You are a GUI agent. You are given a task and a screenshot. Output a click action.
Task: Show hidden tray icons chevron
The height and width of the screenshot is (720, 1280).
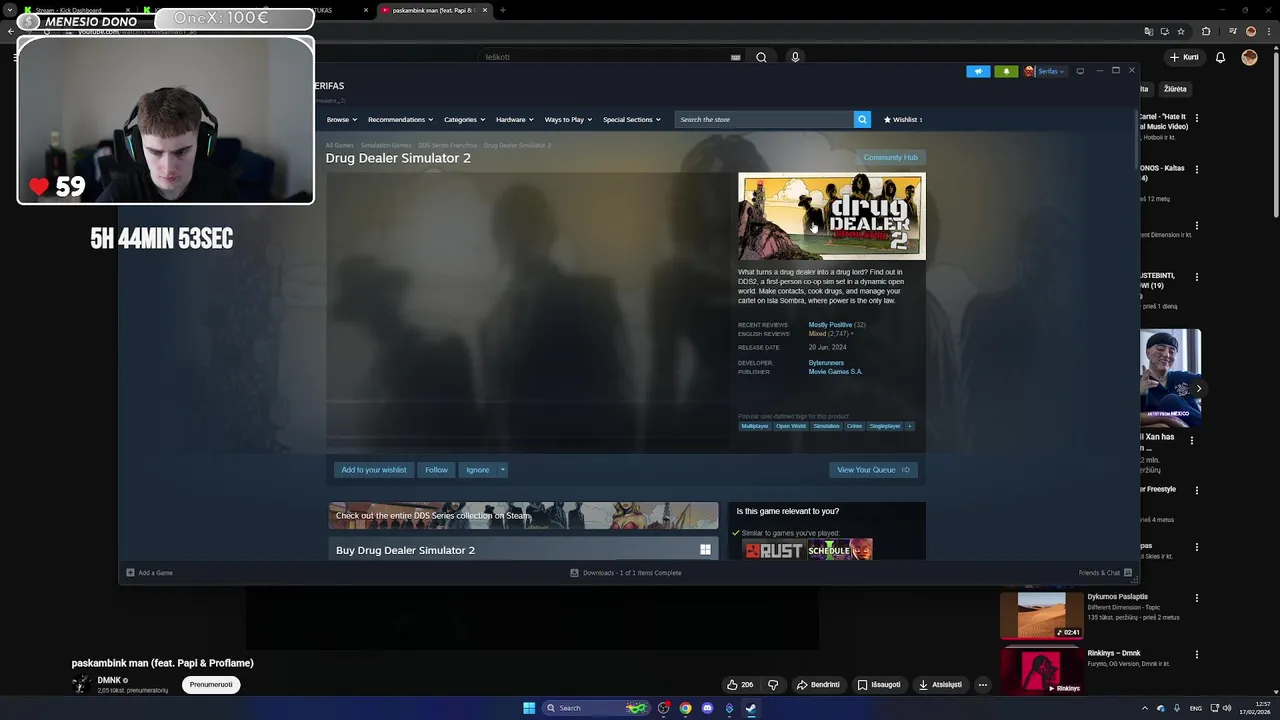coord(1145,708)
